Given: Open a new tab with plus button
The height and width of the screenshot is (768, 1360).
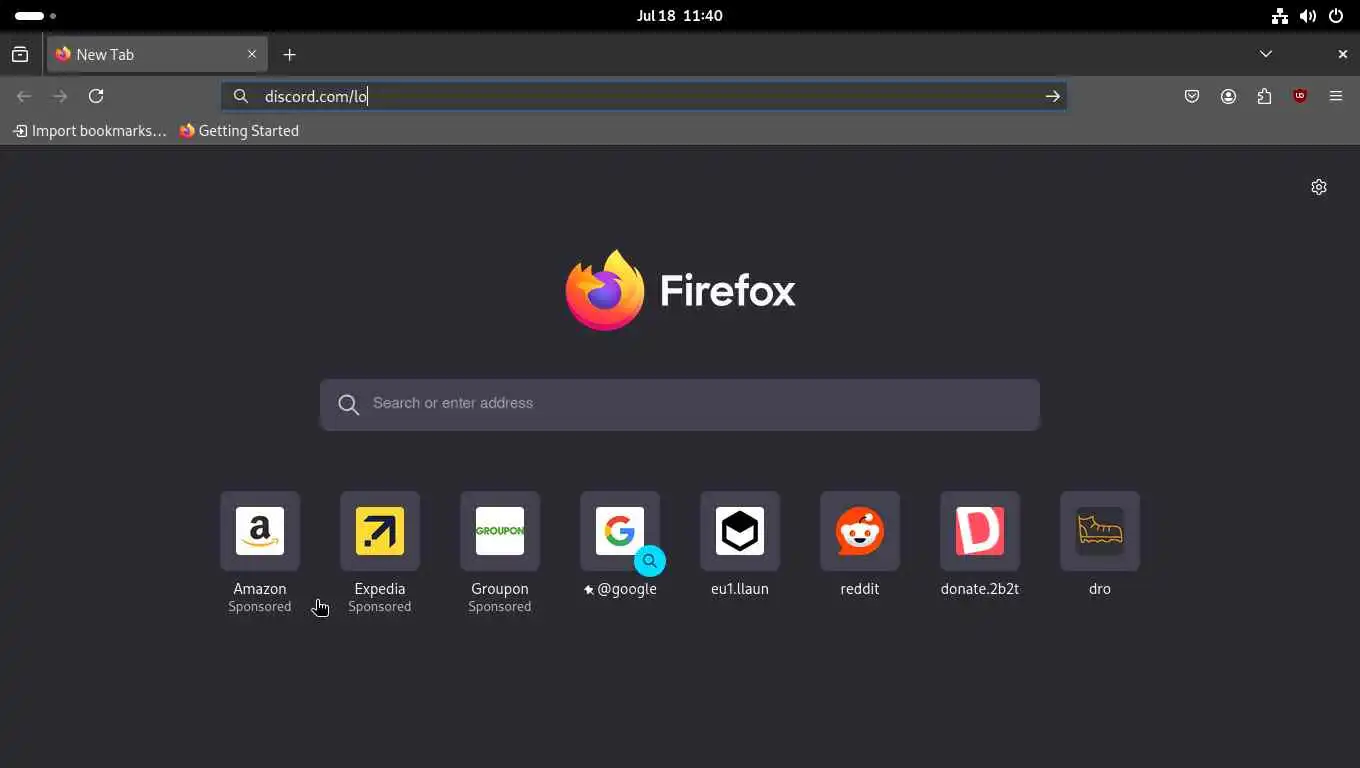Looking at the screenshot, I should [x=289, y=54].
